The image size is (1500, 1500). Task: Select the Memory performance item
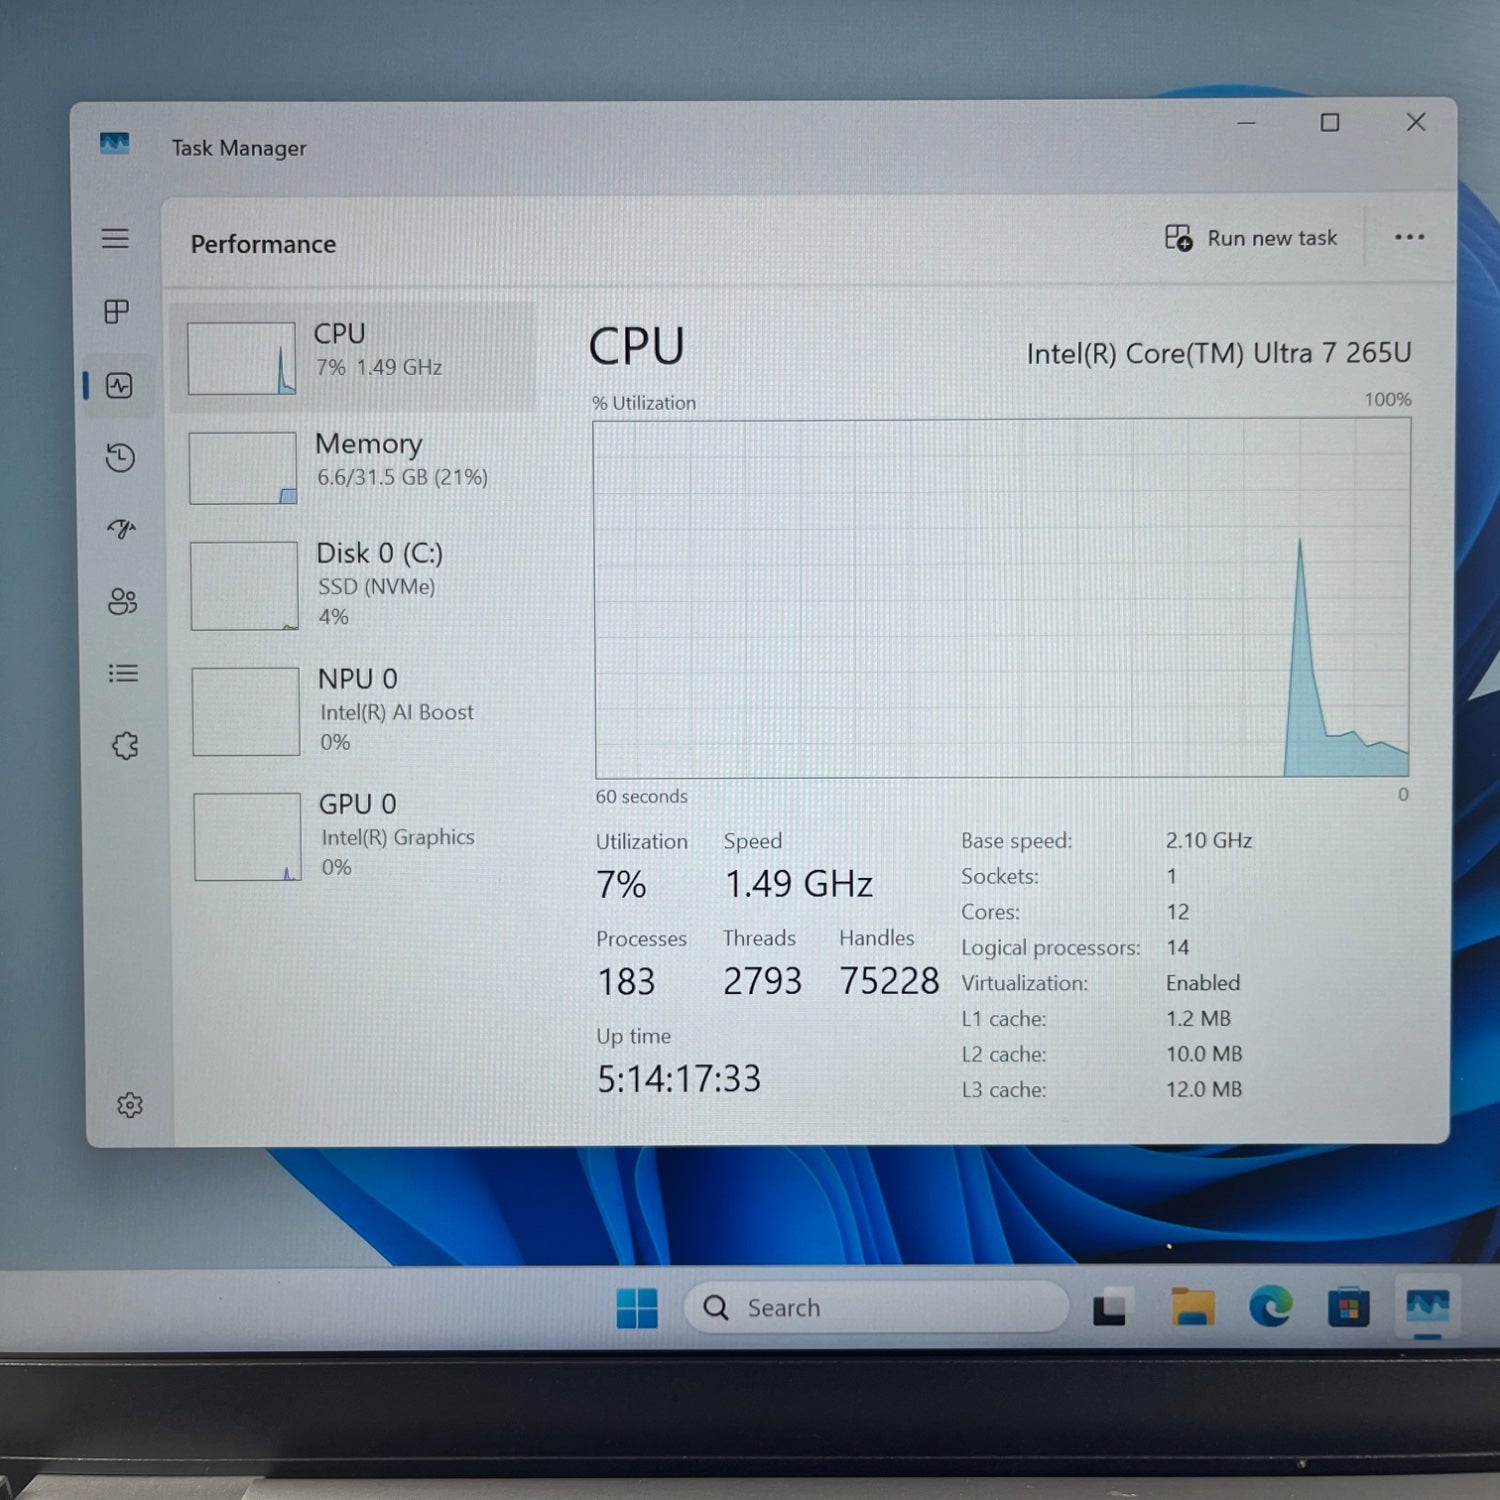(355, 467)
